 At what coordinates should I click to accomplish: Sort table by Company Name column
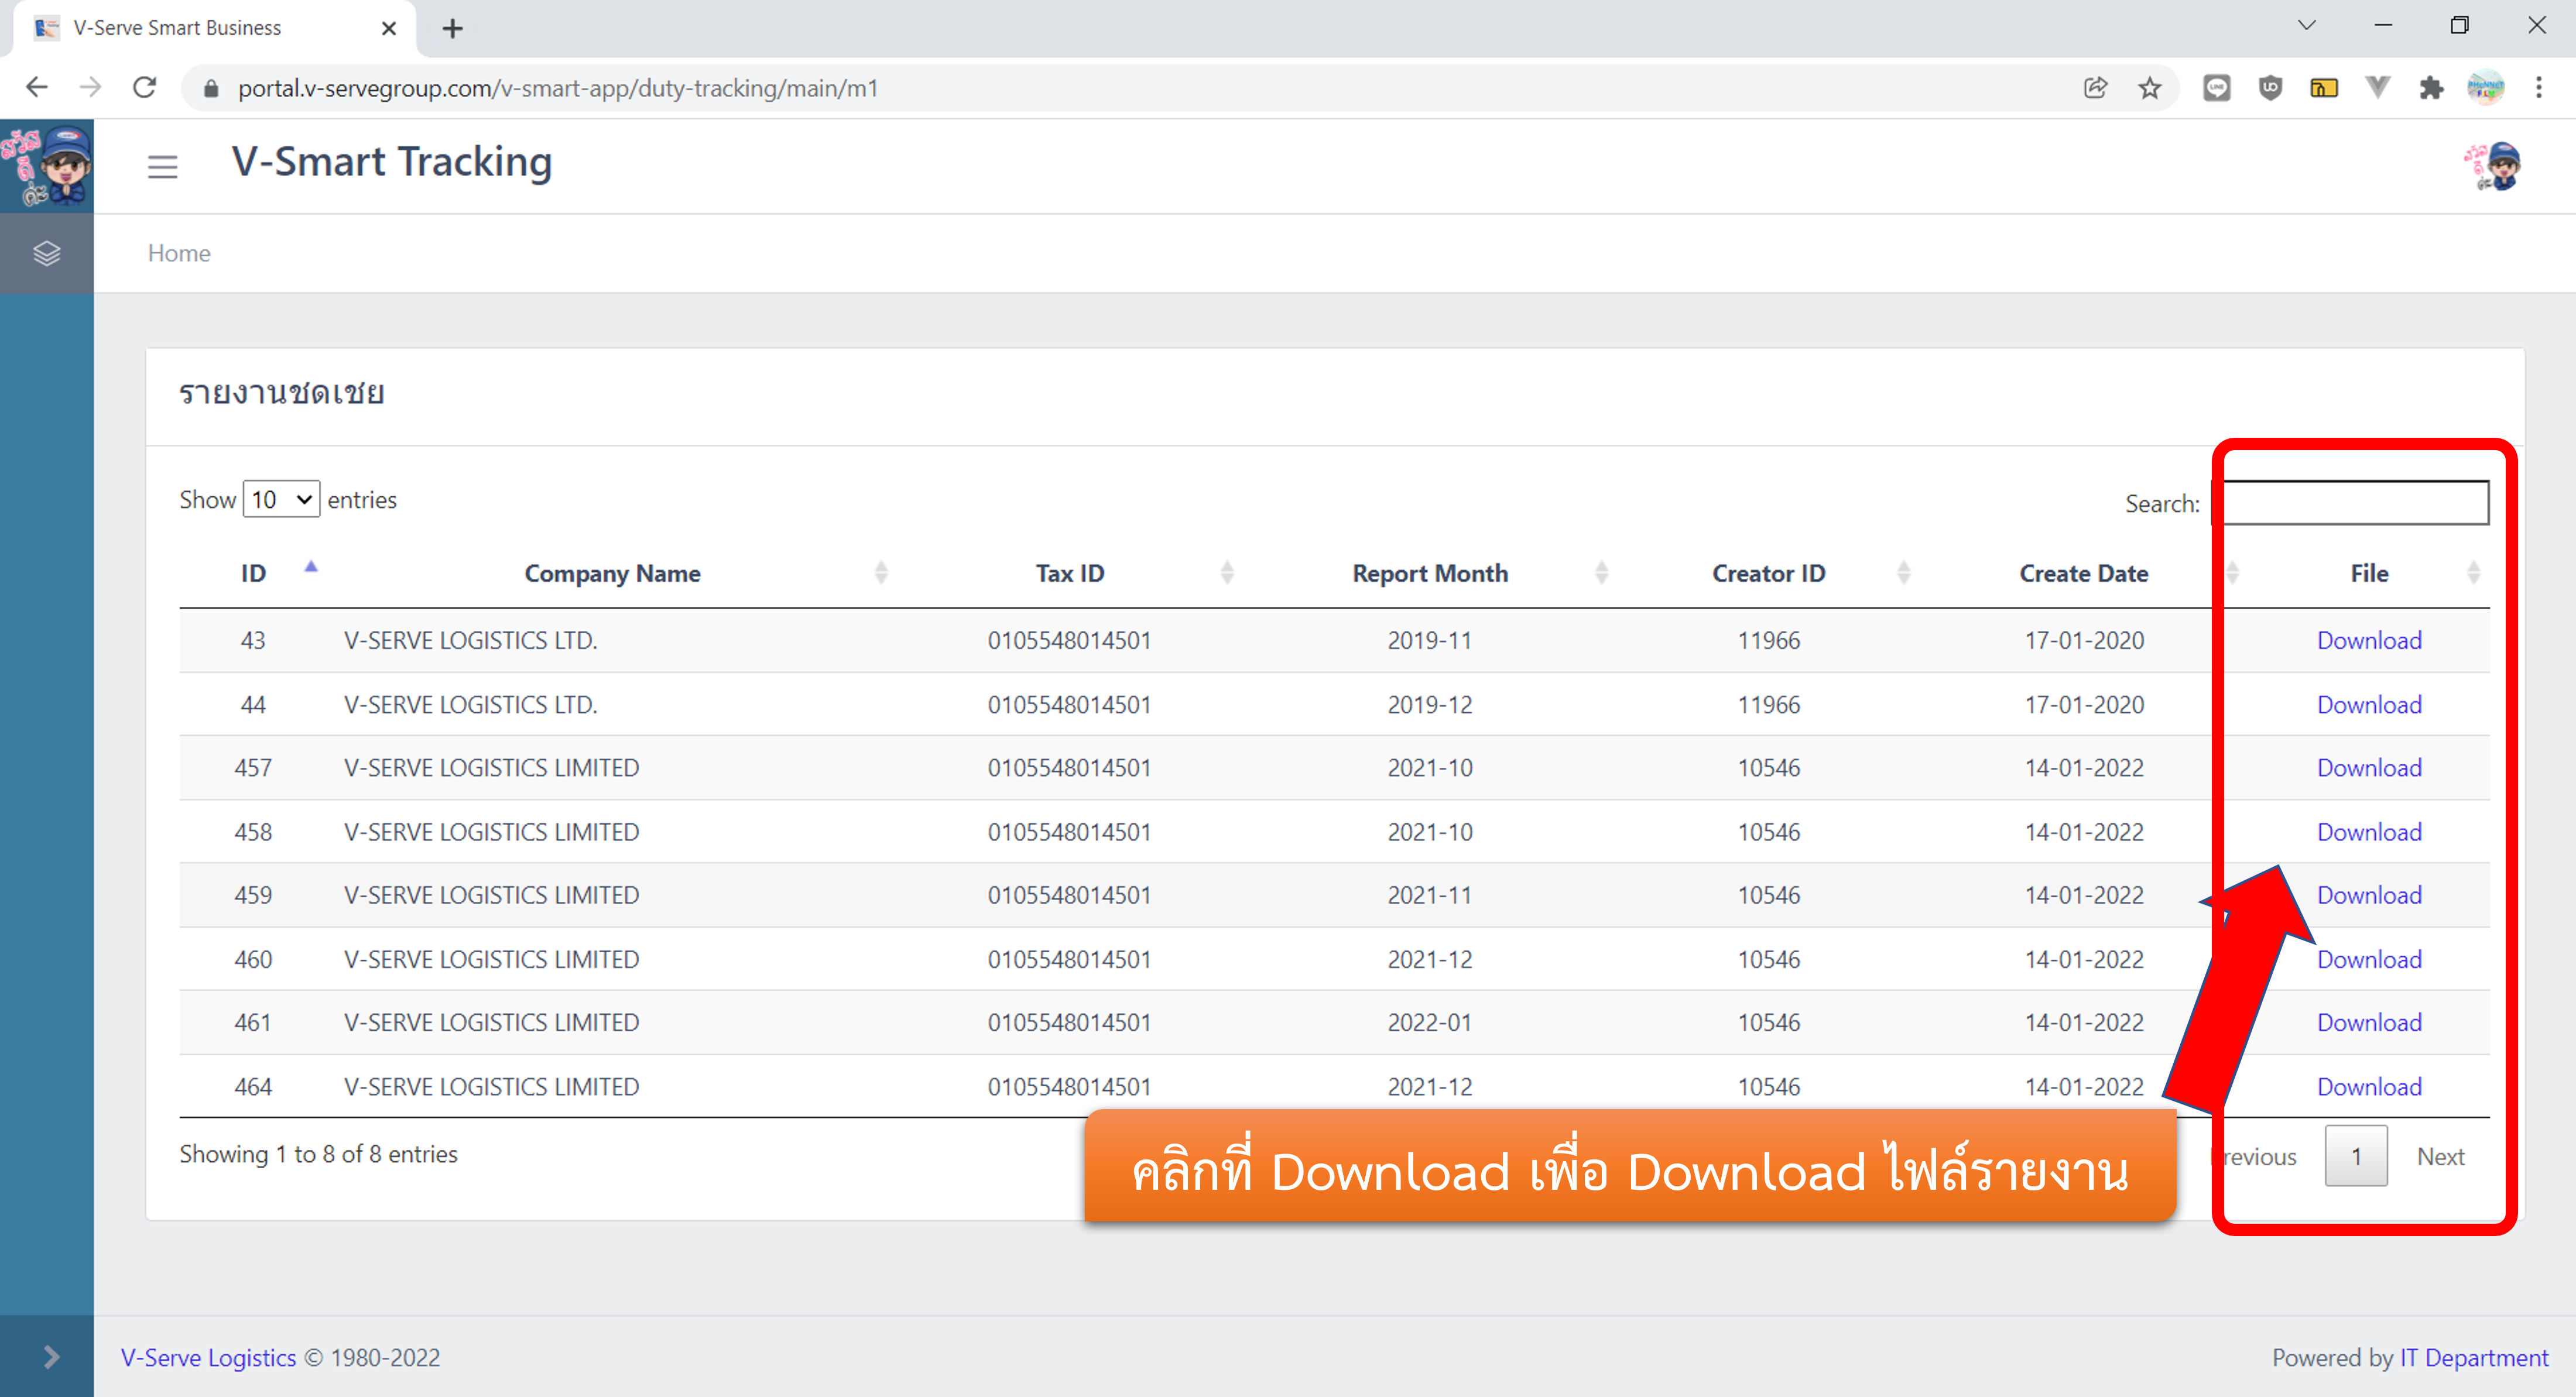pos(612,573)
